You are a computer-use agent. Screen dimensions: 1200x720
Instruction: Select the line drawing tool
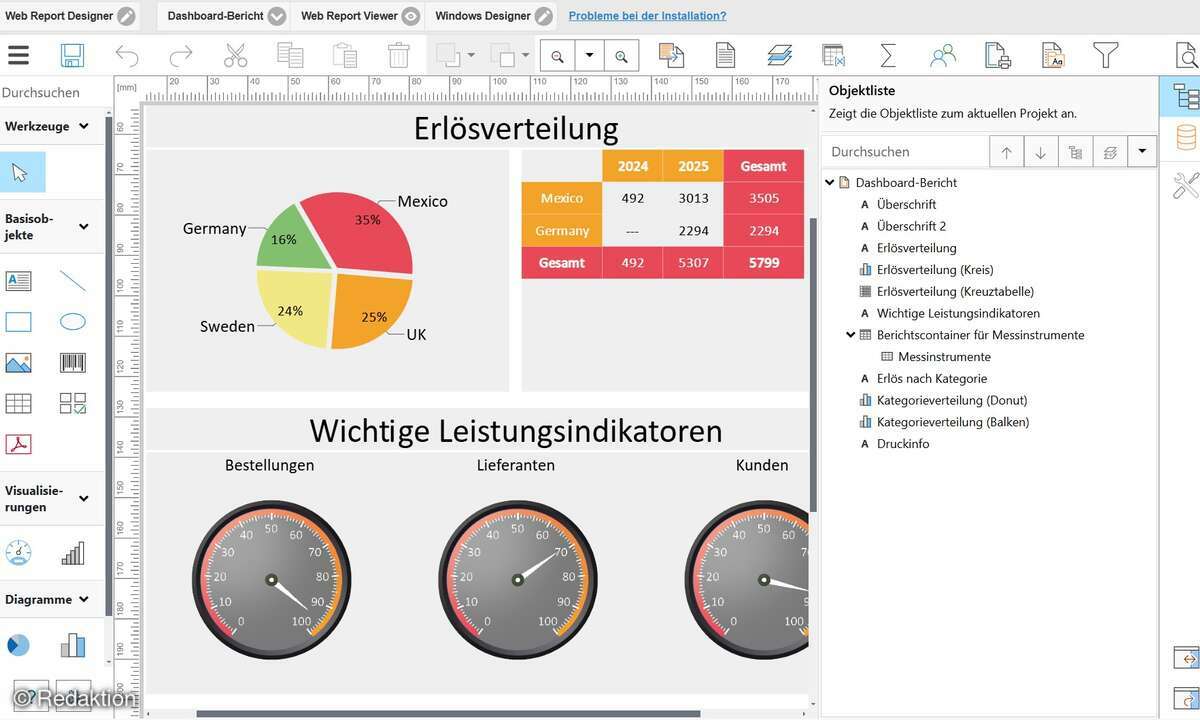(73, 281)
